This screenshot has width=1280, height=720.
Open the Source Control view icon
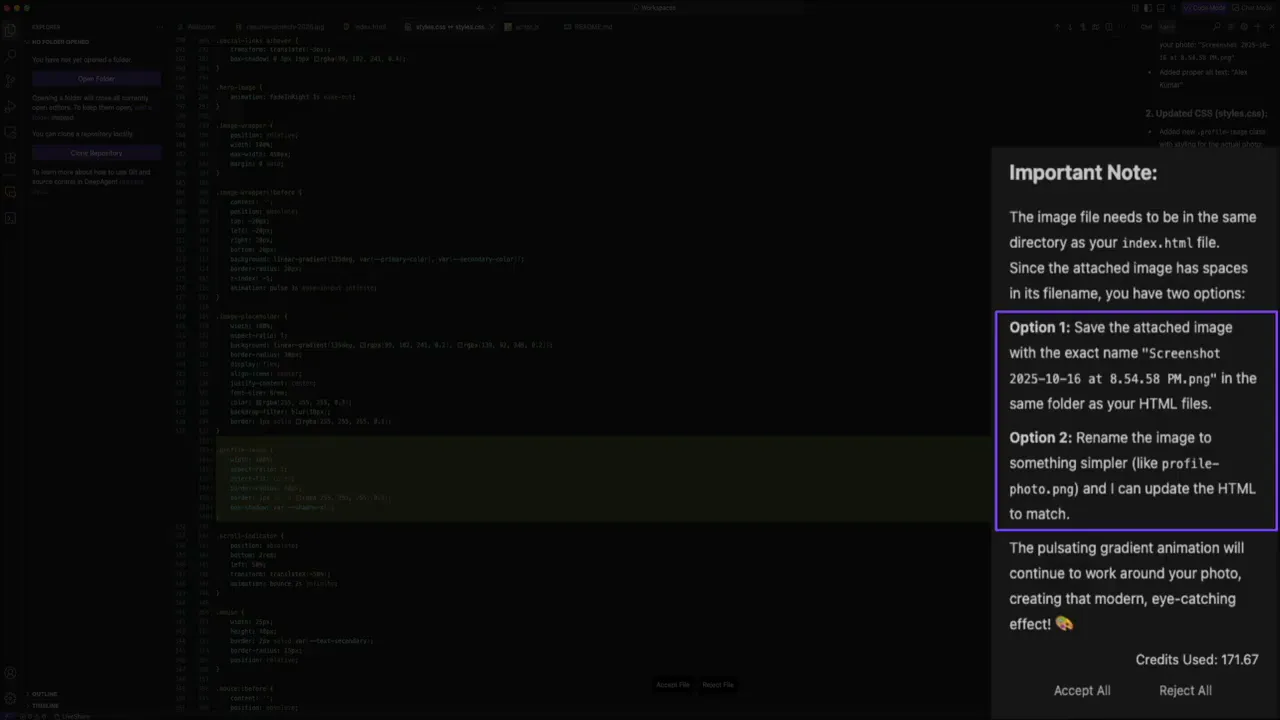coord(10,81)
